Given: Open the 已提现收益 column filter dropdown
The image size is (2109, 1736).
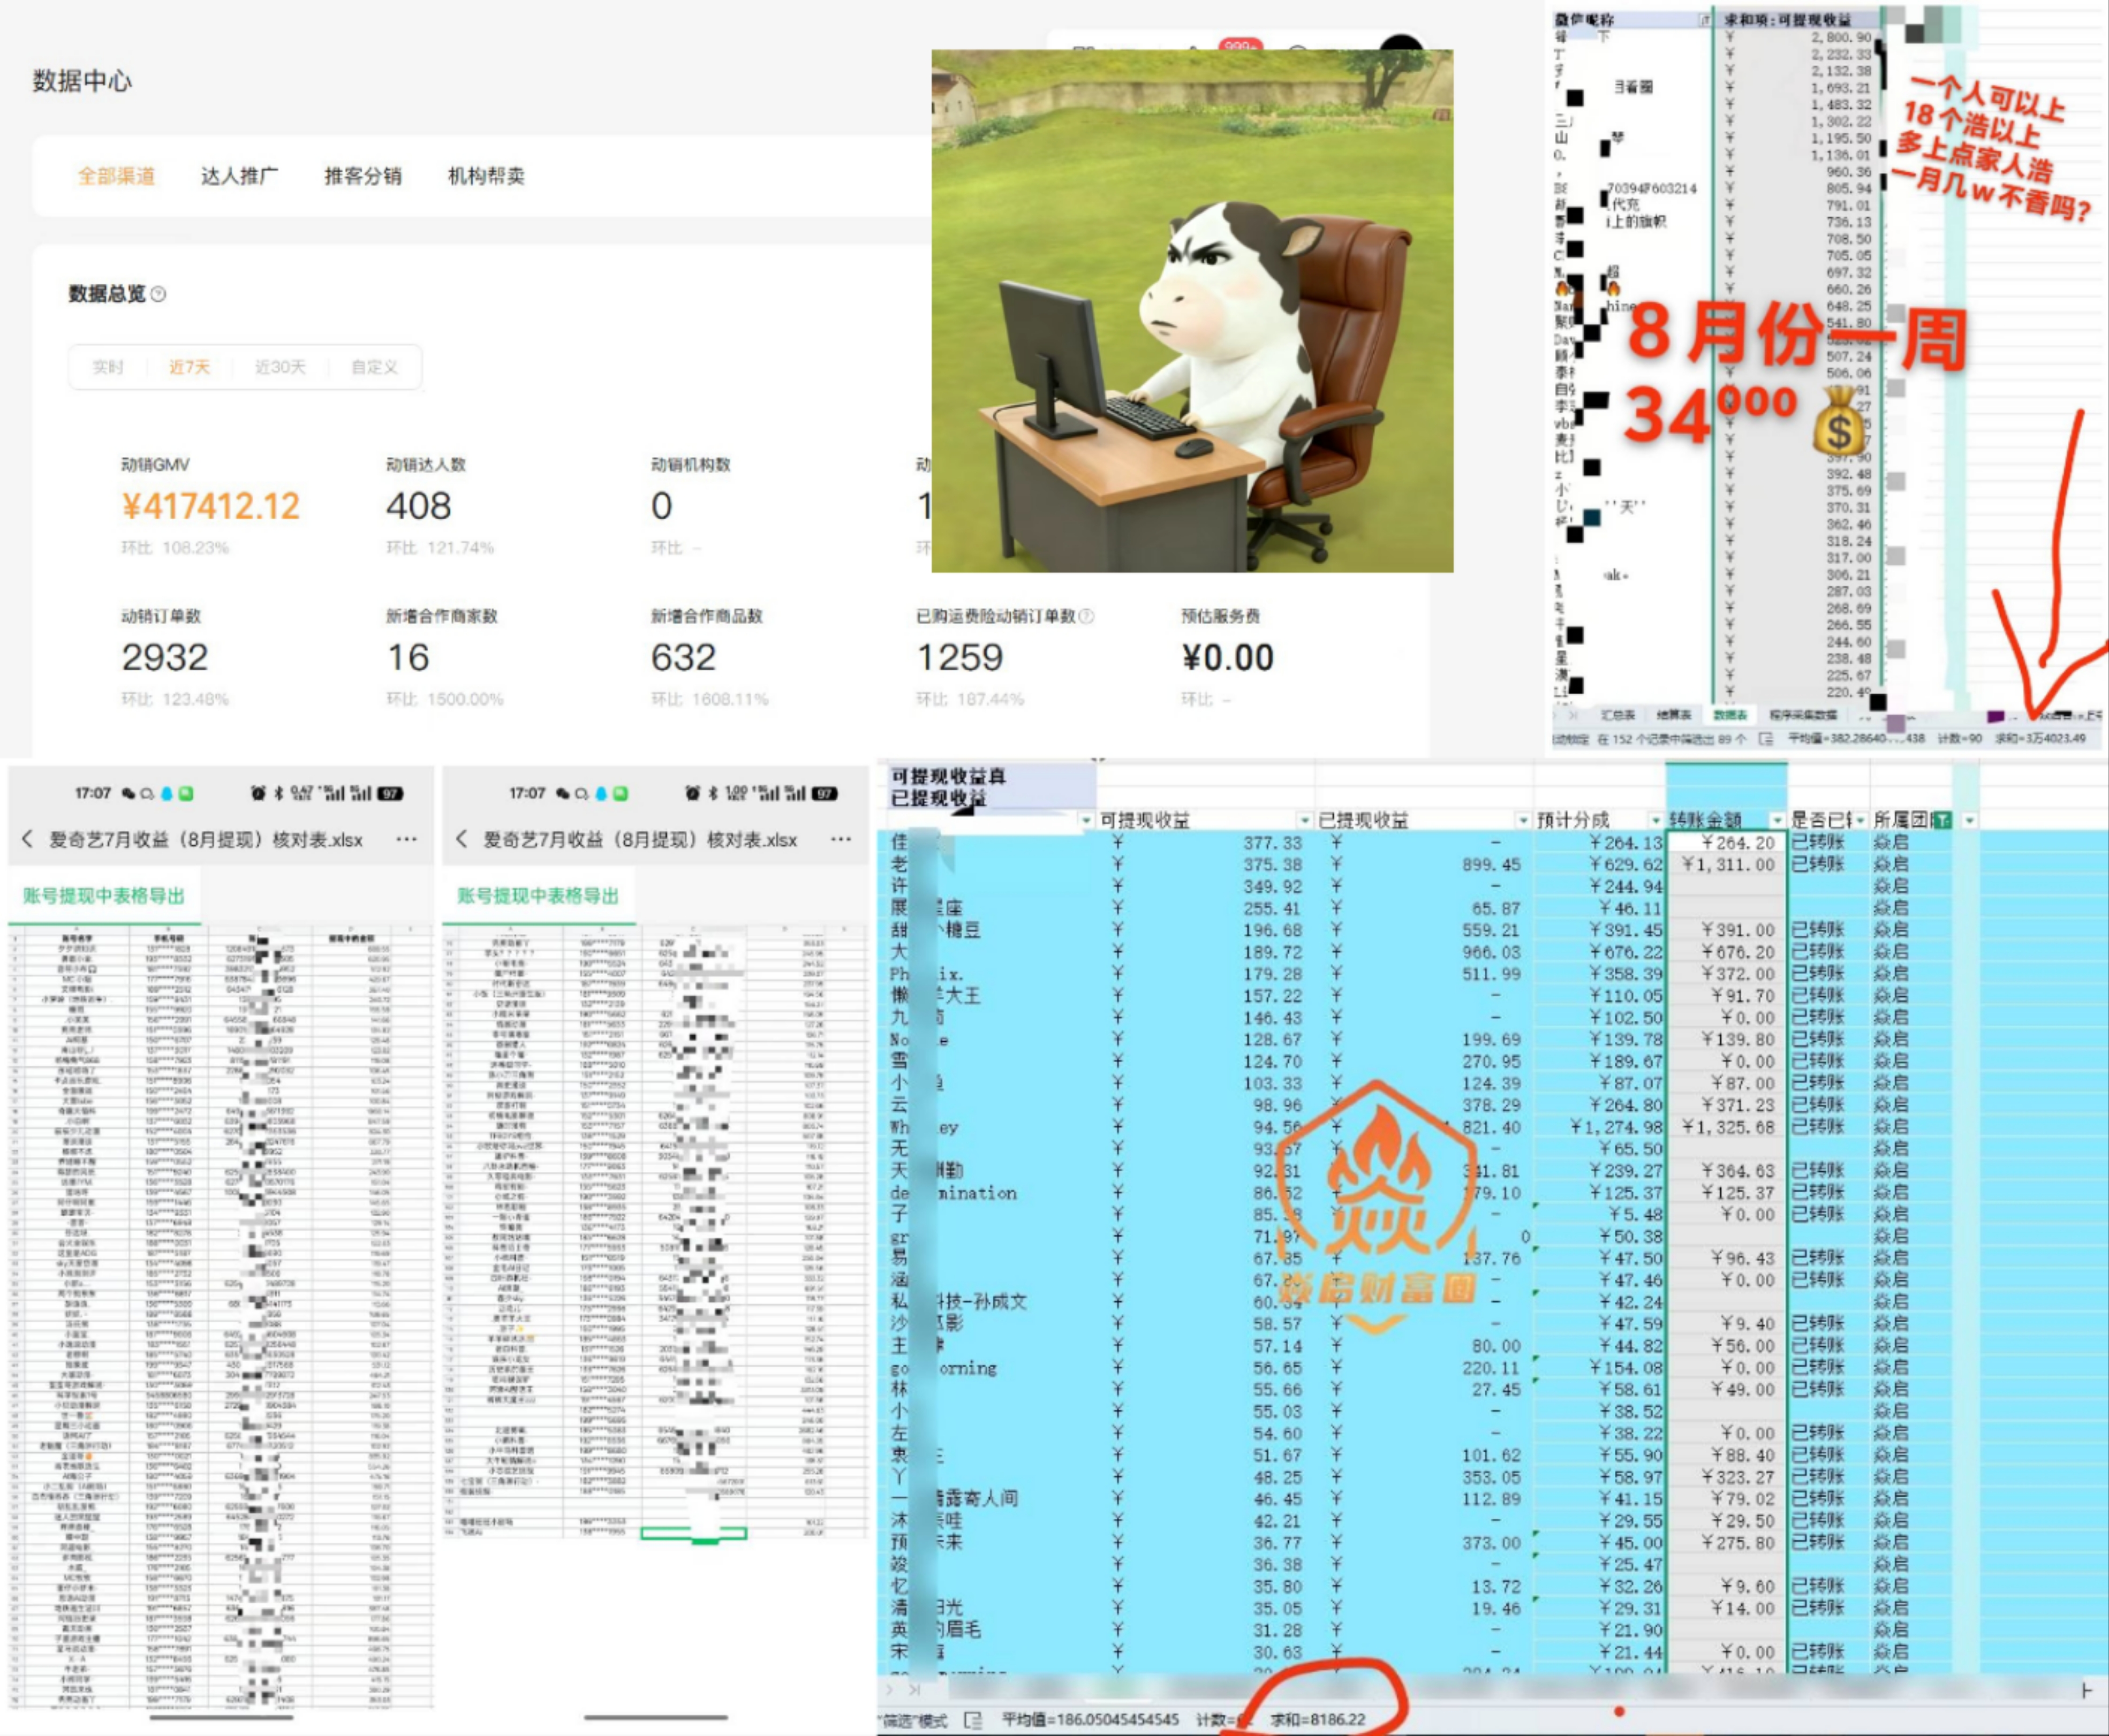Looking at the screenshot, I should (x=1523, y=820).
